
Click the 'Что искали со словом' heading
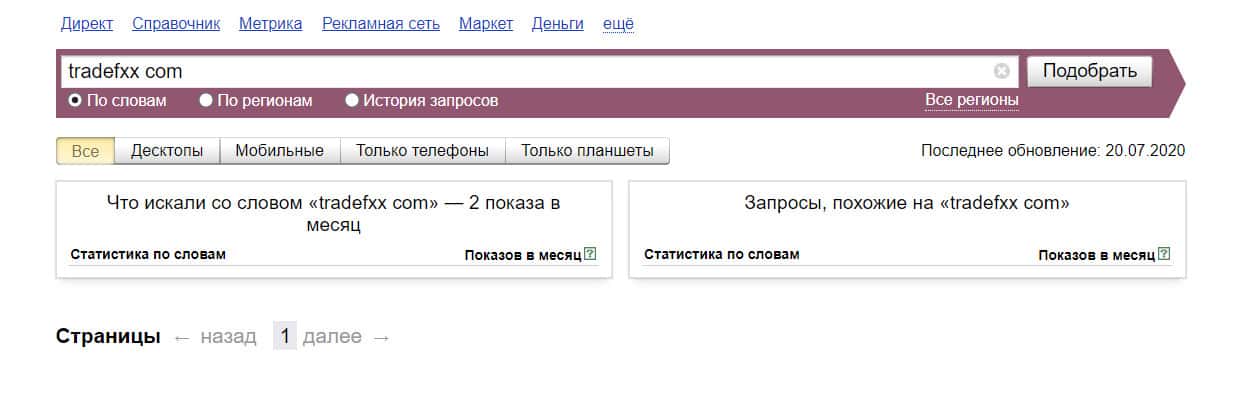[x=334, y=214]
